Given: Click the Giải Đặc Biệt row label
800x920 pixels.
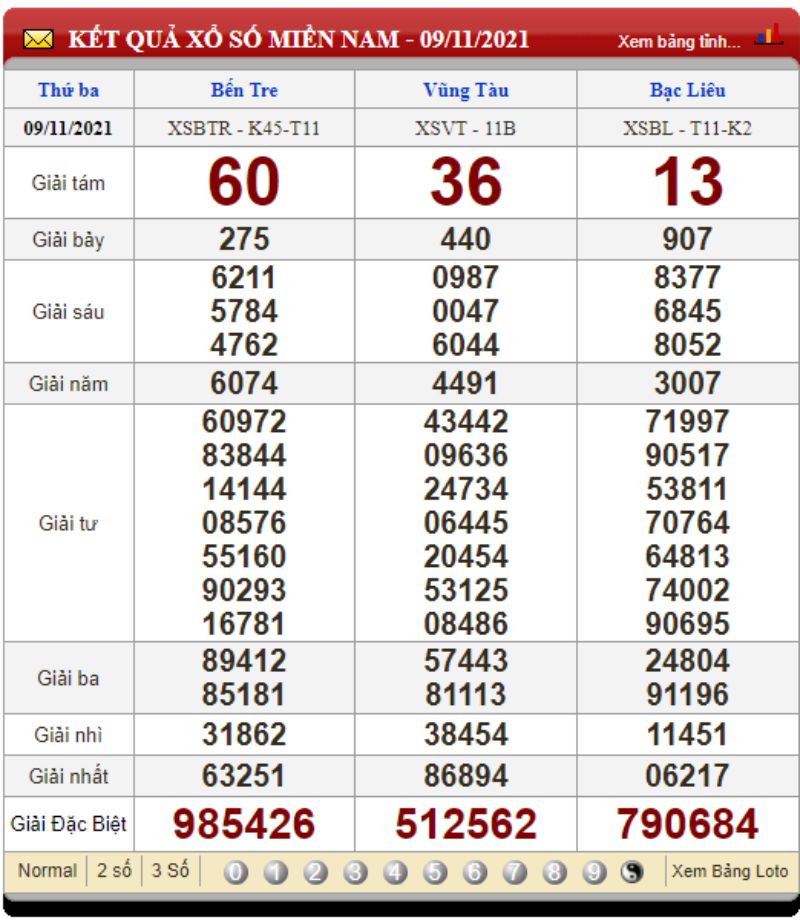Looking at the screenshot, I should click(x=69, y=824).
